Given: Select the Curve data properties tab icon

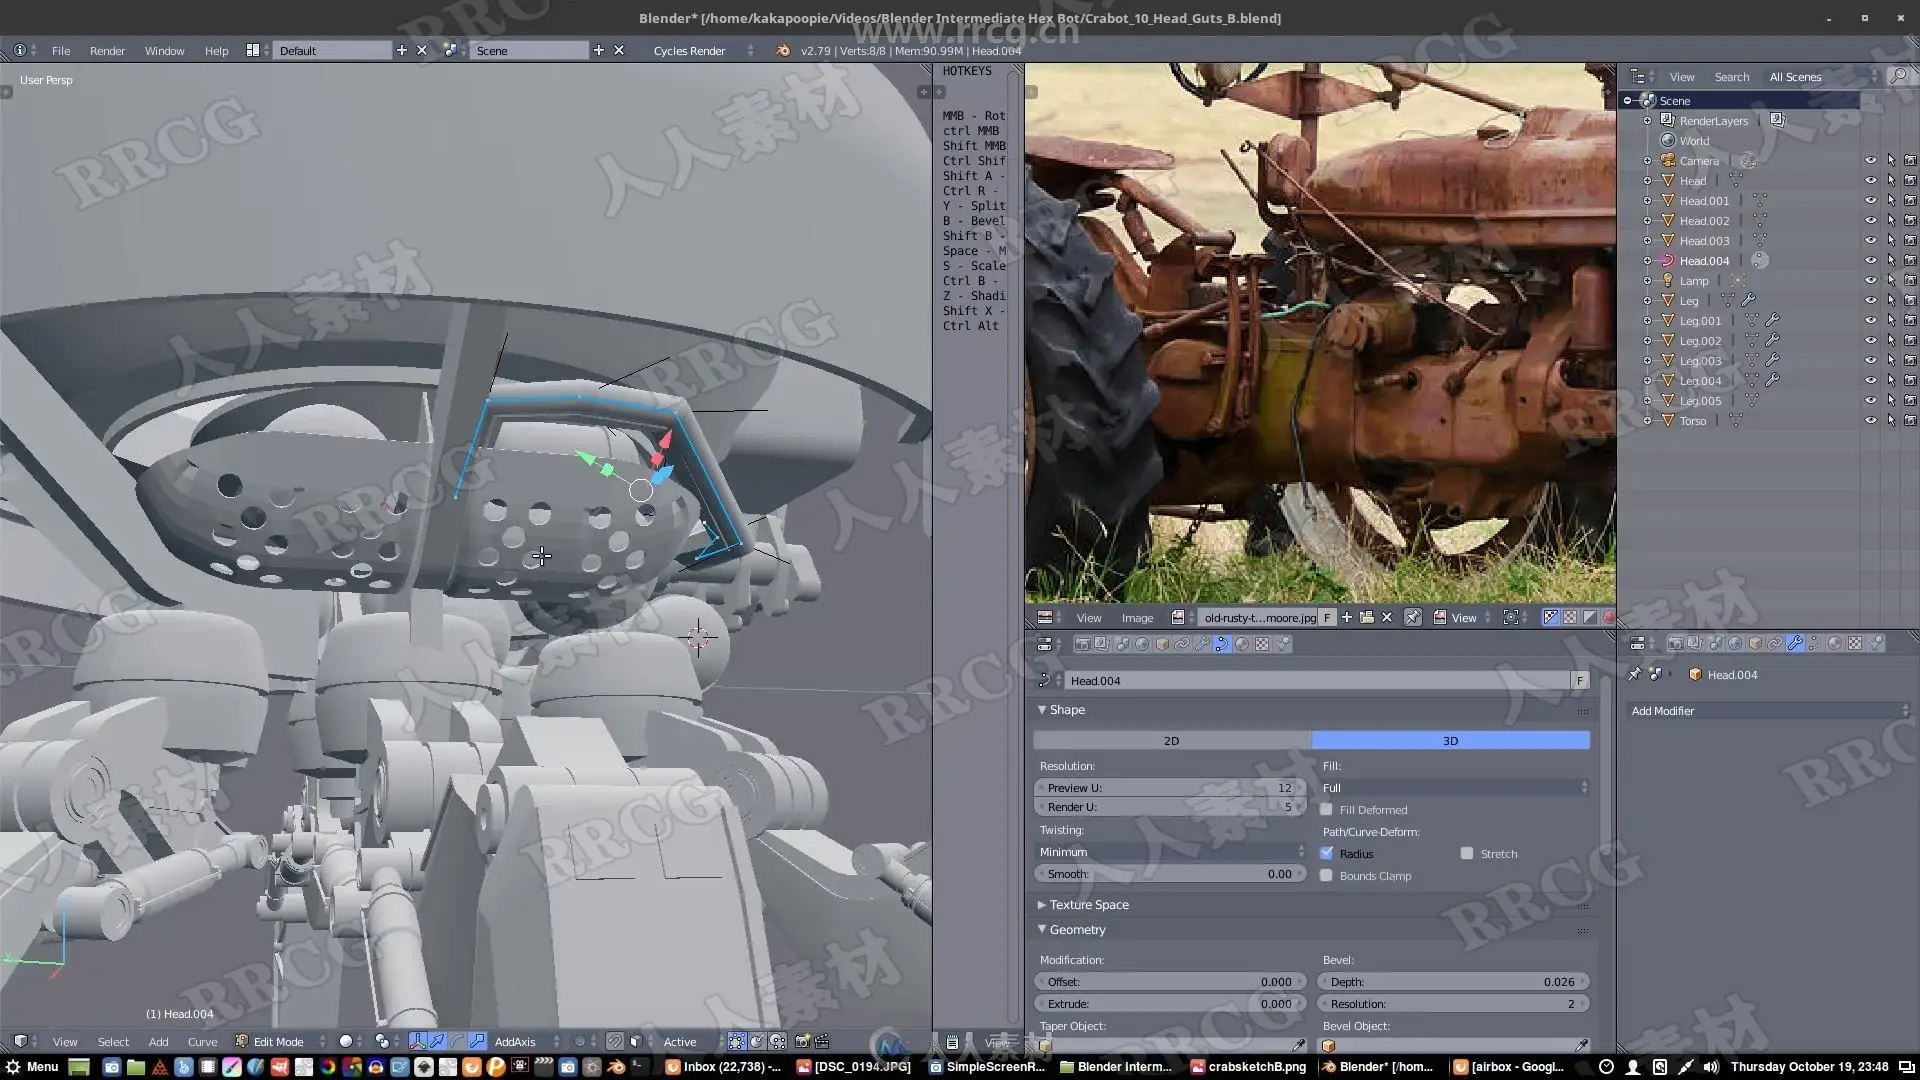Looking at the screenshot, I should tap(1222, 645).
